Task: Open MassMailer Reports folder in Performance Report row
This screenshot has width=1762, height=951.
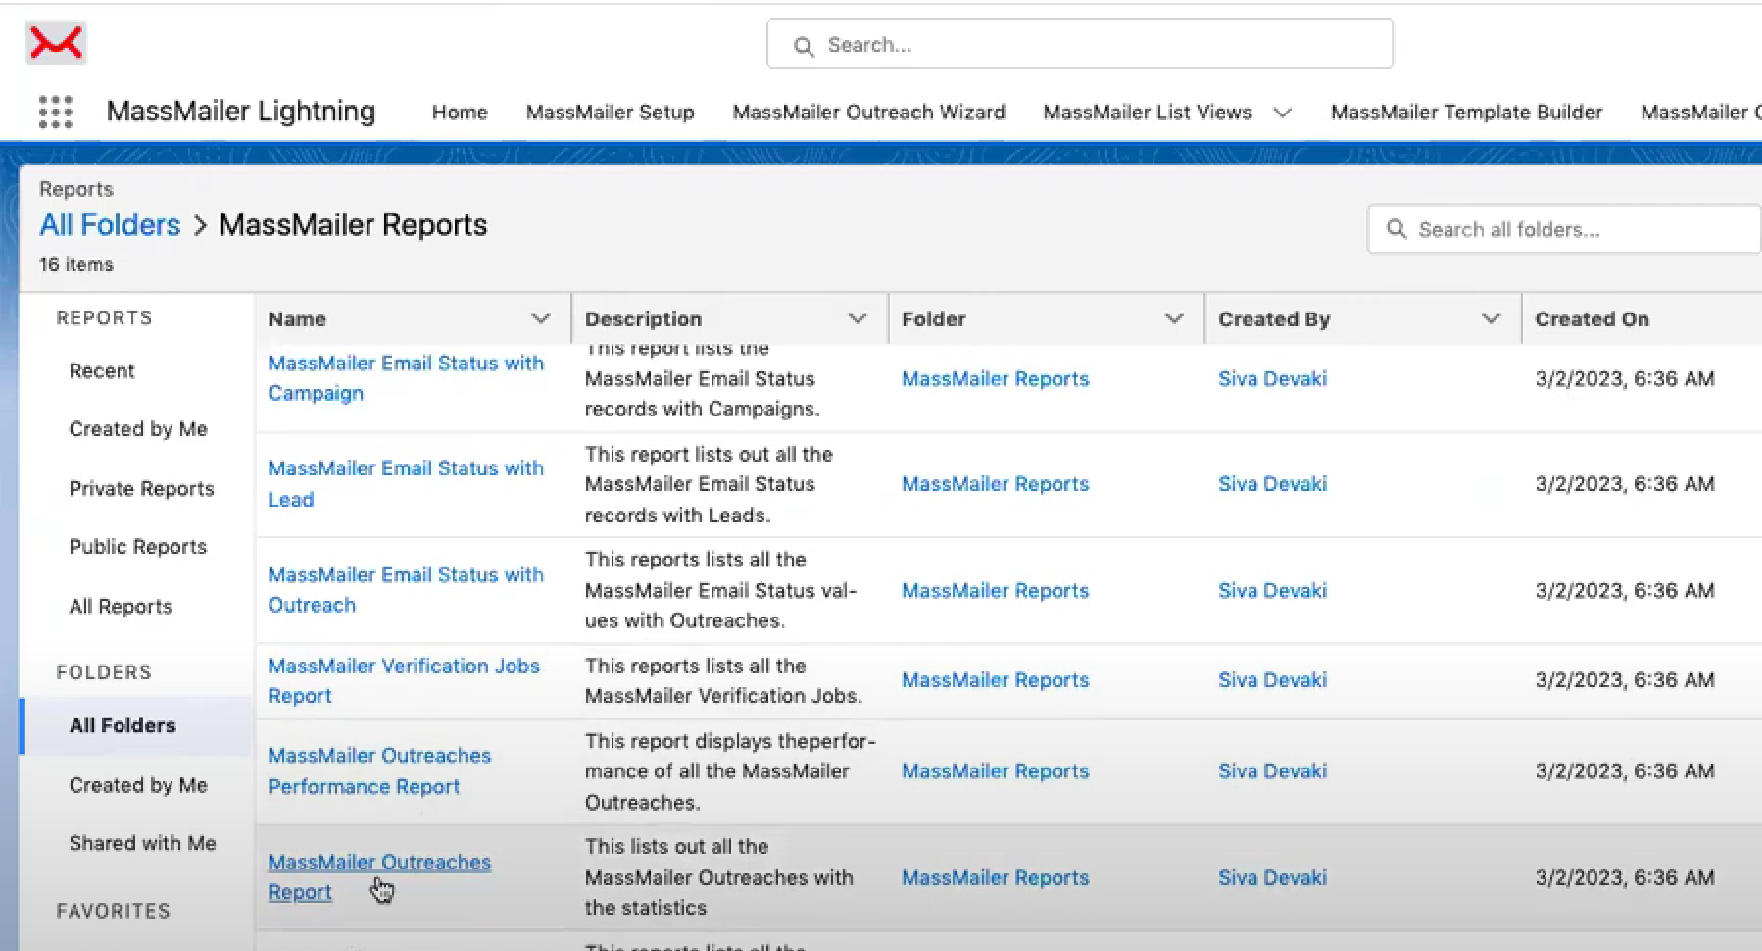Action: [995, 771]
